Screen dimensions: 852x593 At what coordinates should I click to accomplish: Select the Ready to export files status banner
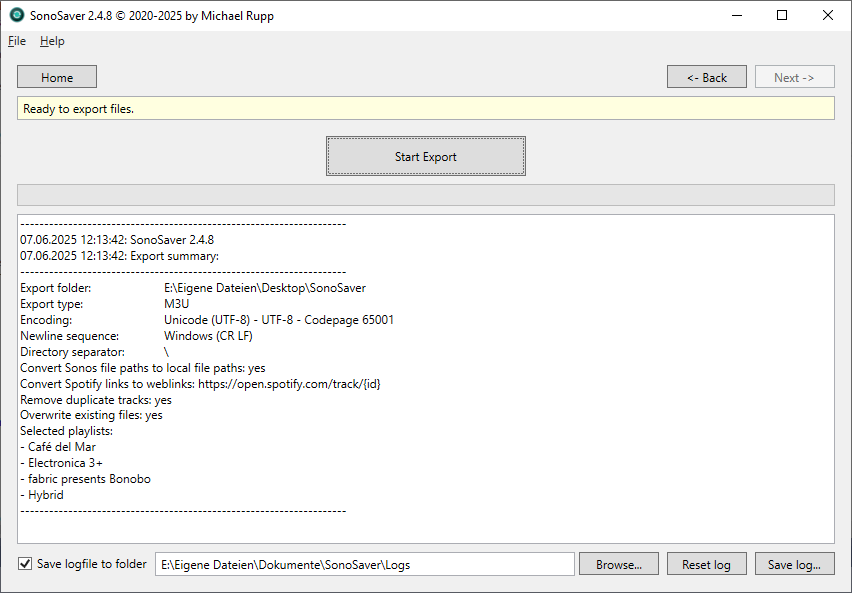coord(425,108)
